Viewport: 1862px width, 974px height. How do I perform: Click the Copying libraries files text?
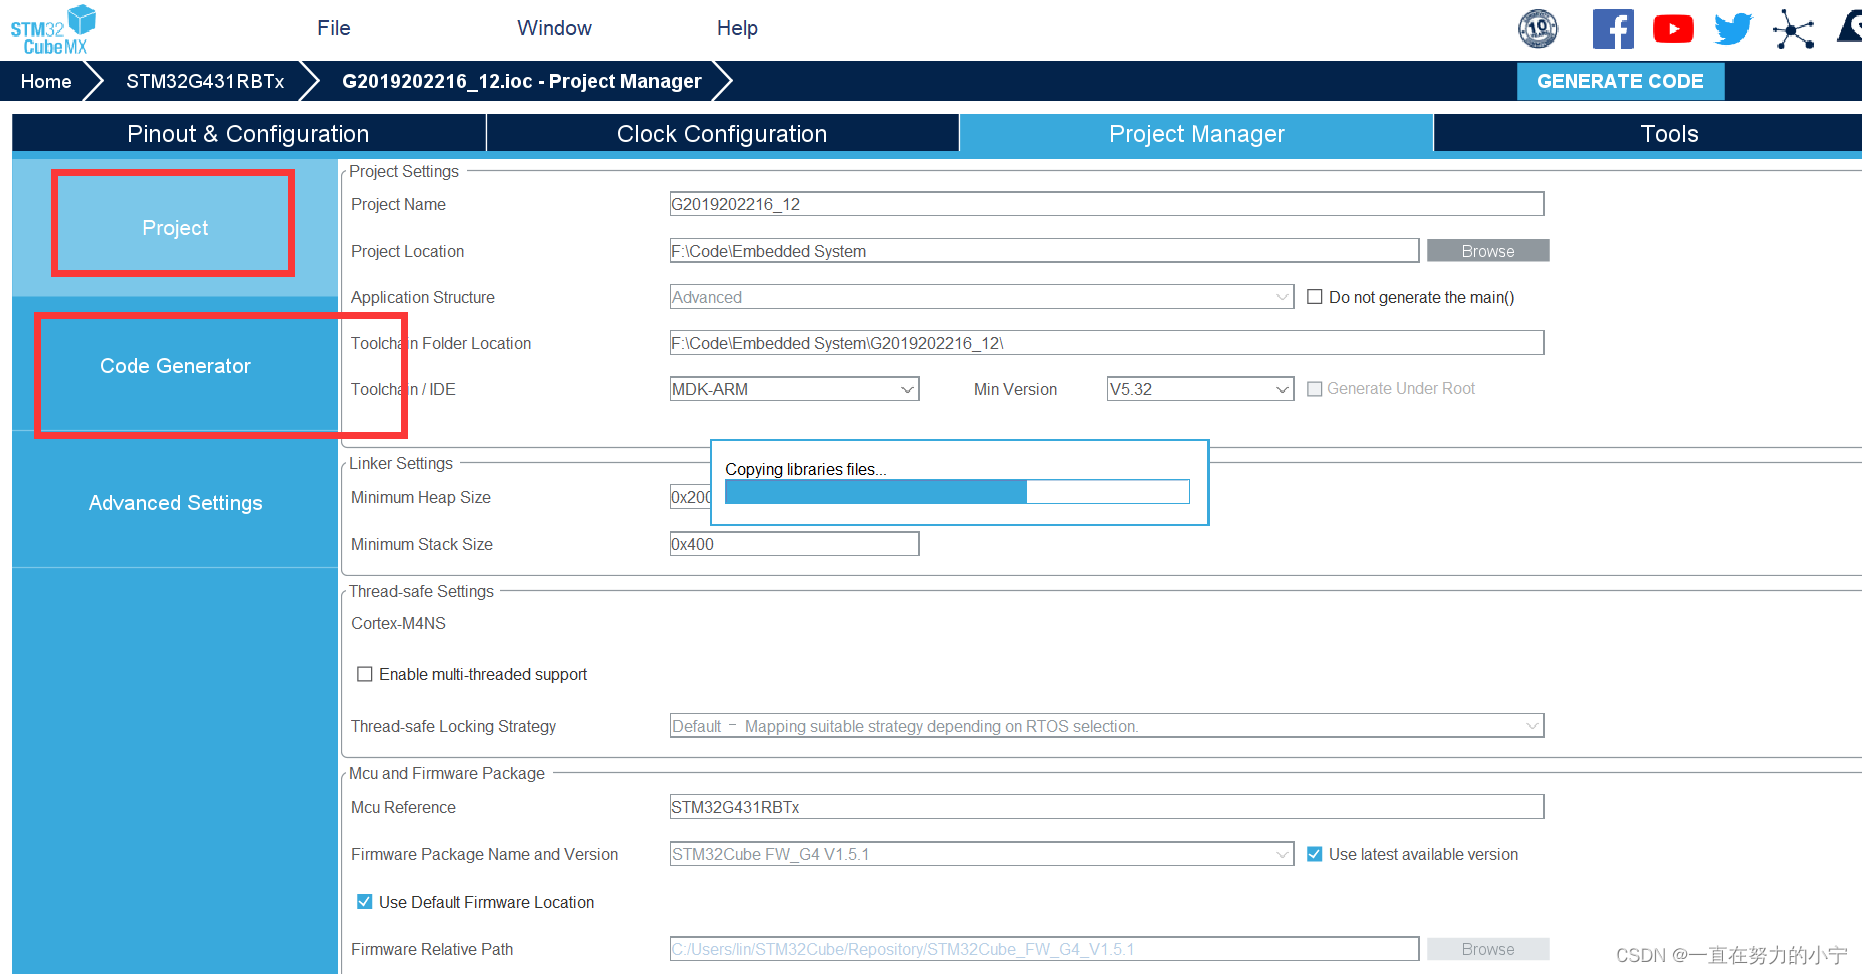tap(805, 469)
